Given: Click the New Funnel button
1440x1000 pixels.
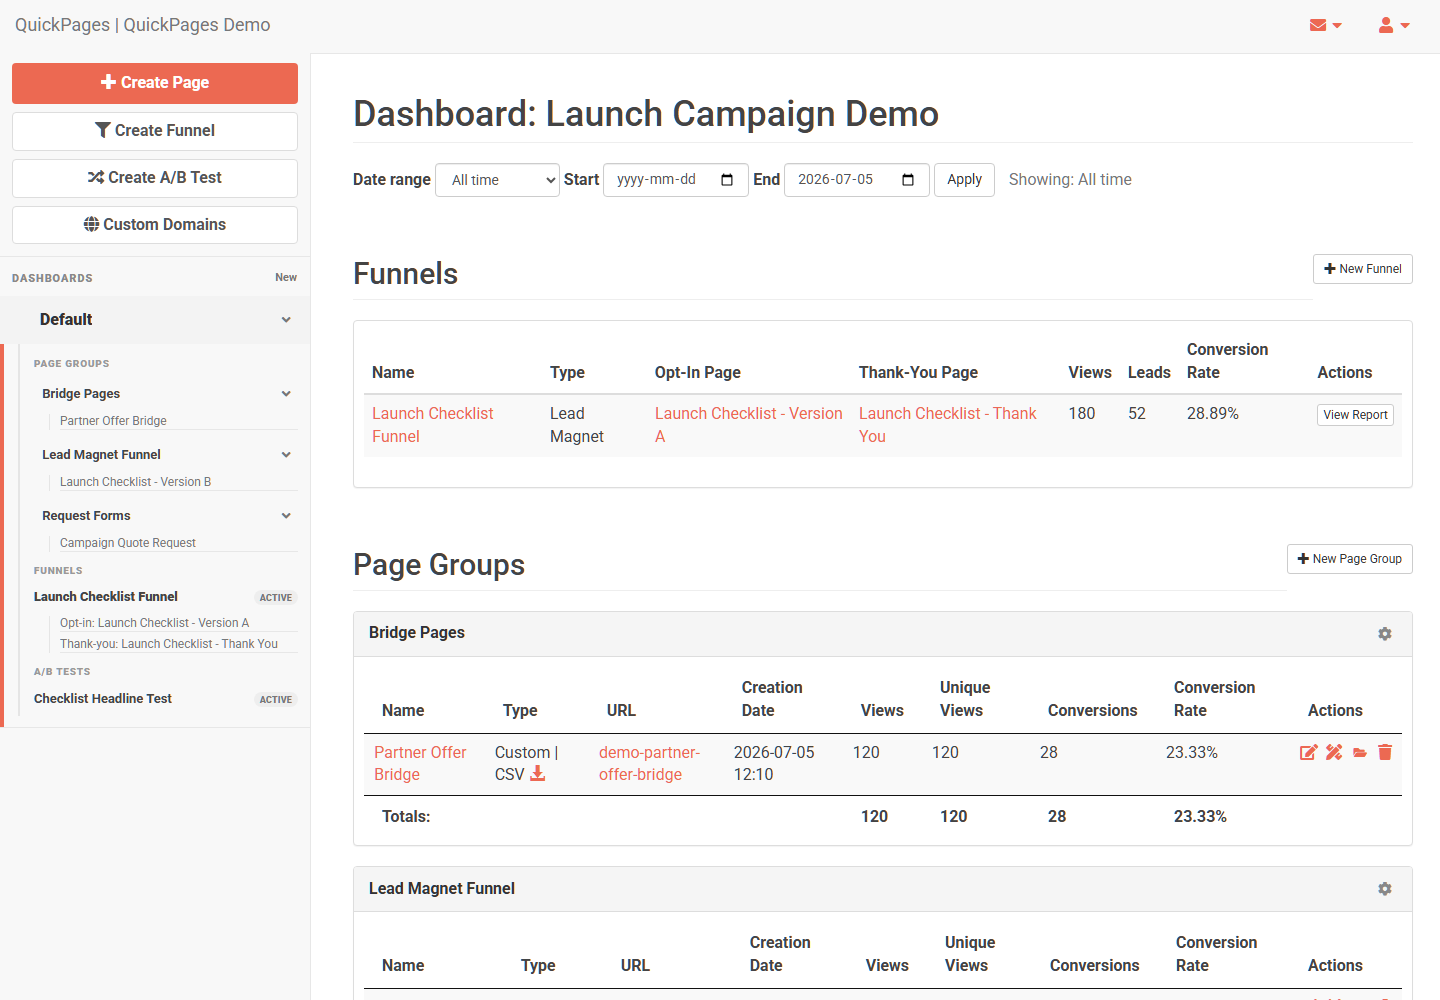Looking at the screenshot, I should pyautogui.click(x=1362, y=269).
